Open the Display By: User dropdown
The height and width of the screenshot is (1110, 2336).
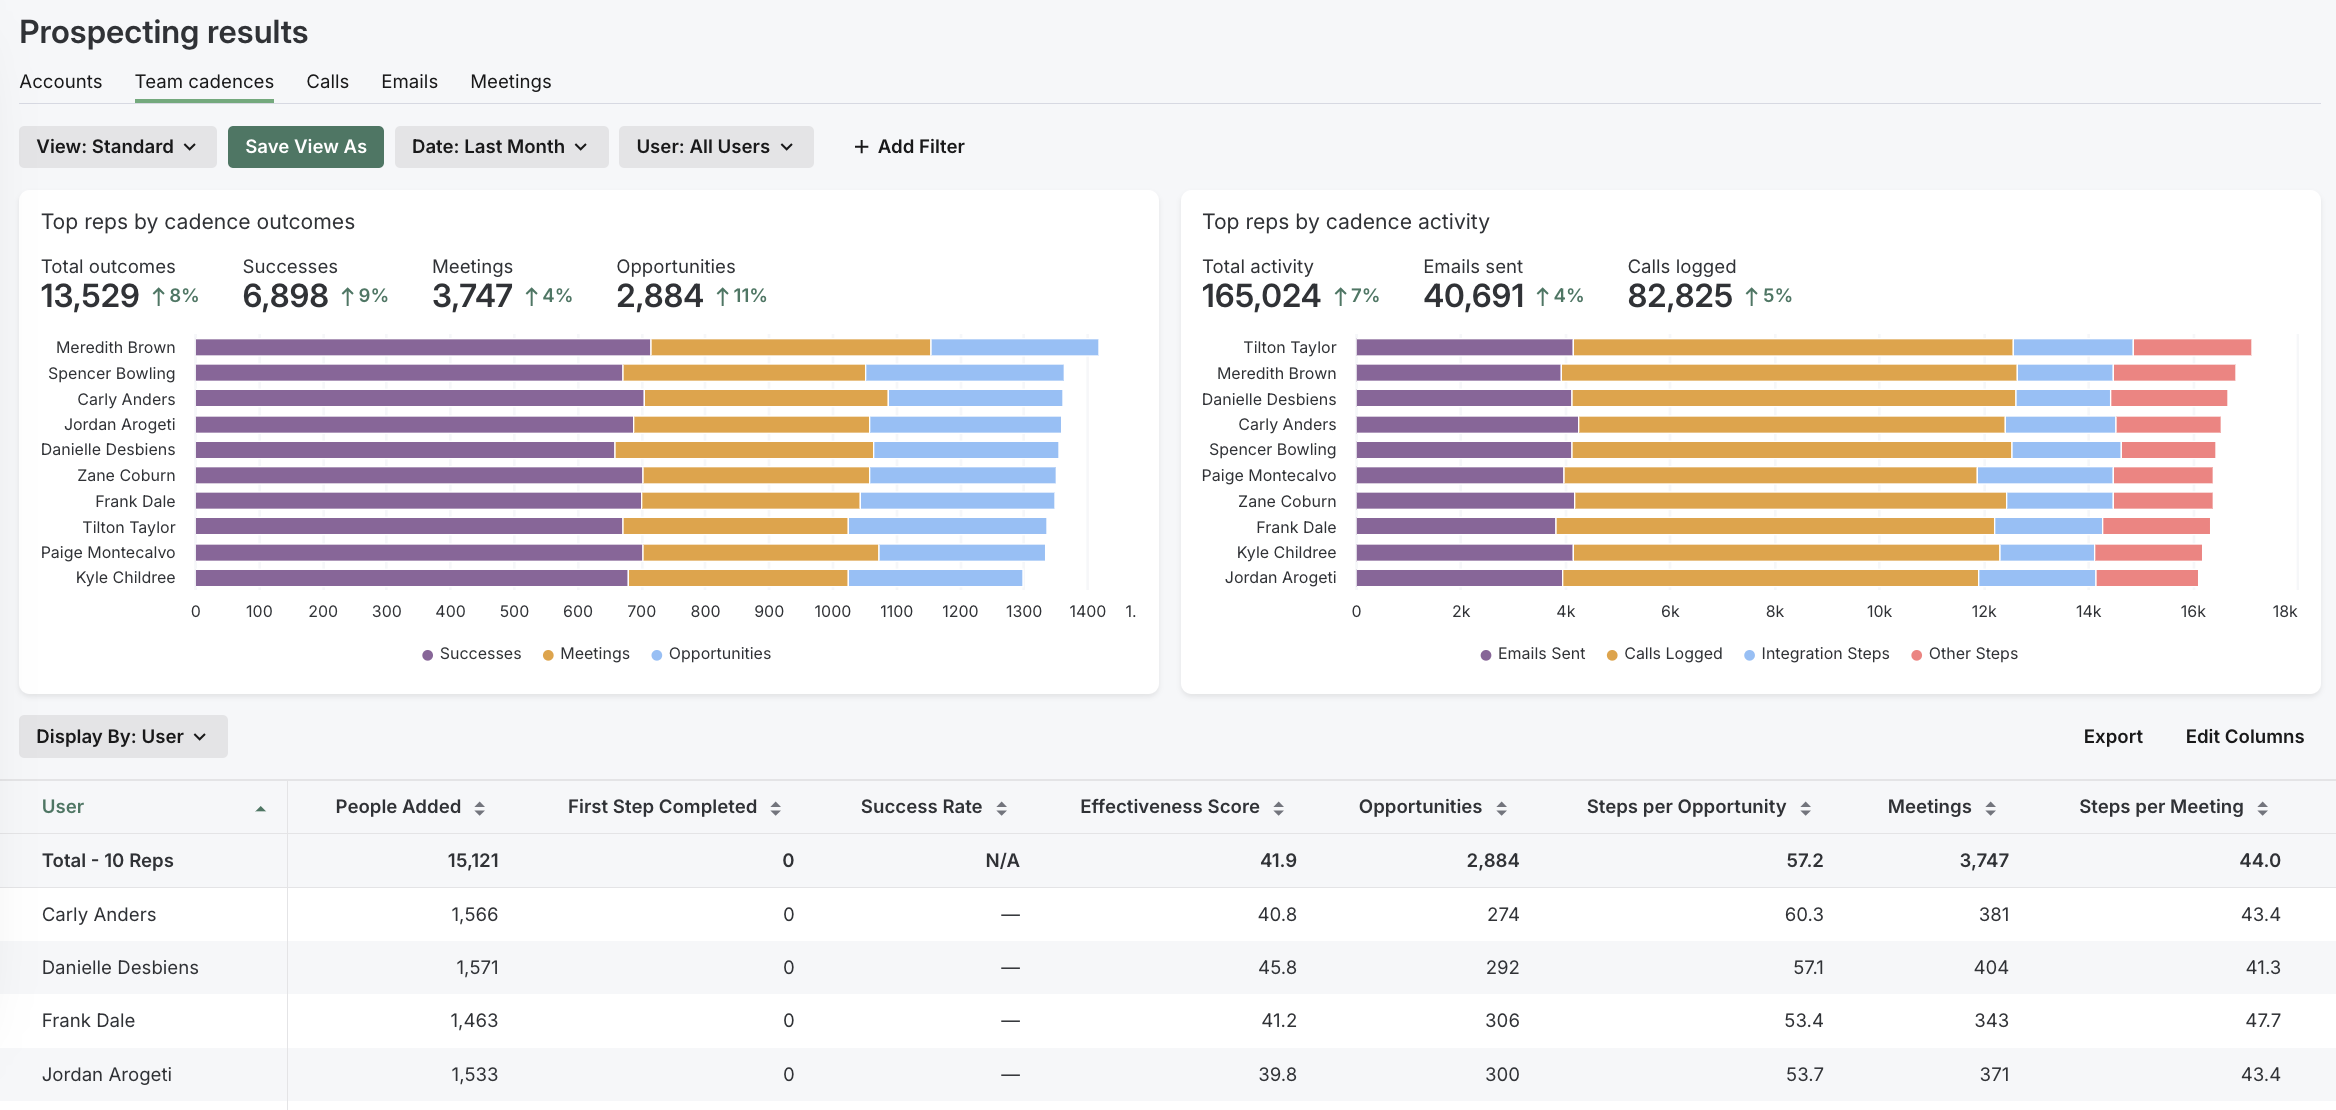point(122,736)
